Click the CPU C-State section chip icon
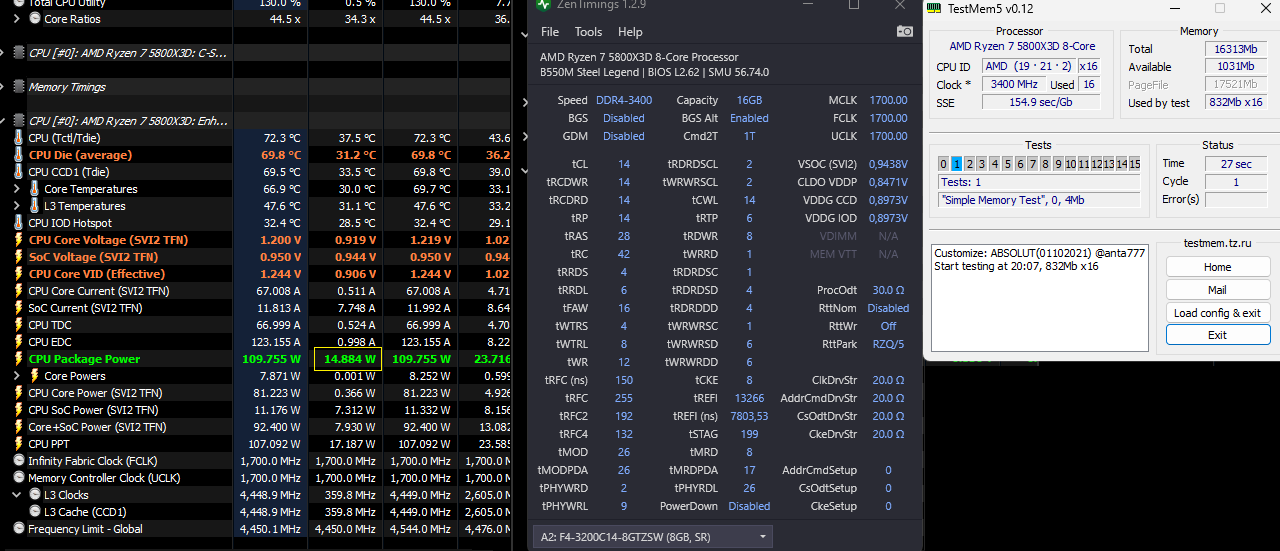The width and height of the screenshot is (1280, 551). [x=19, y=53]
